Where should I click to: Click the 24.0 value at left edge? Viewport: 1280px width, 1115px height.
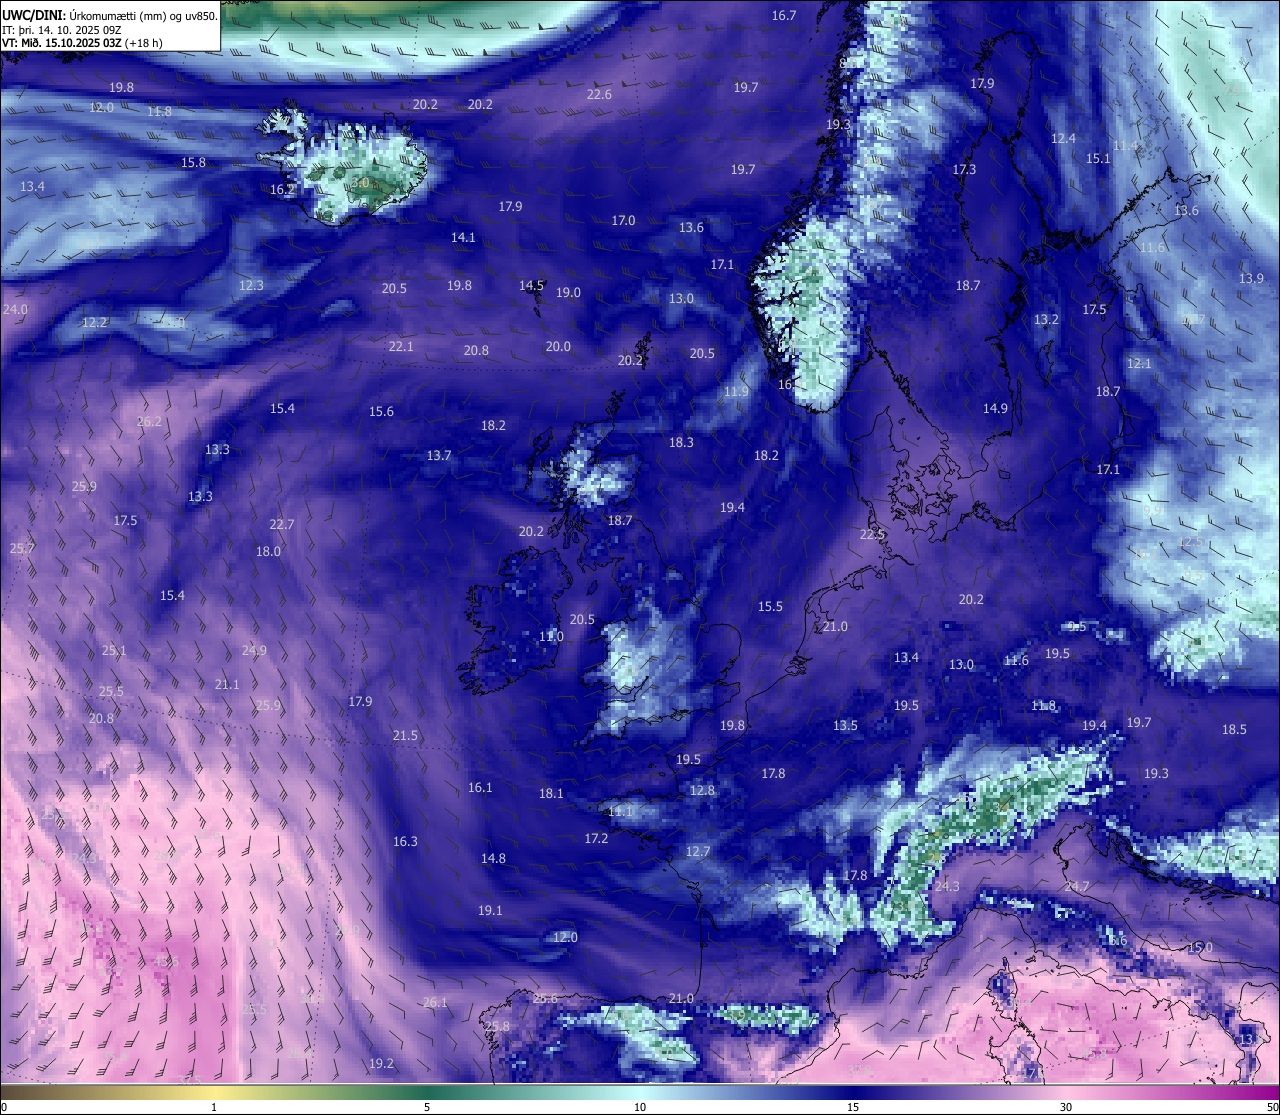pos(15,310)
